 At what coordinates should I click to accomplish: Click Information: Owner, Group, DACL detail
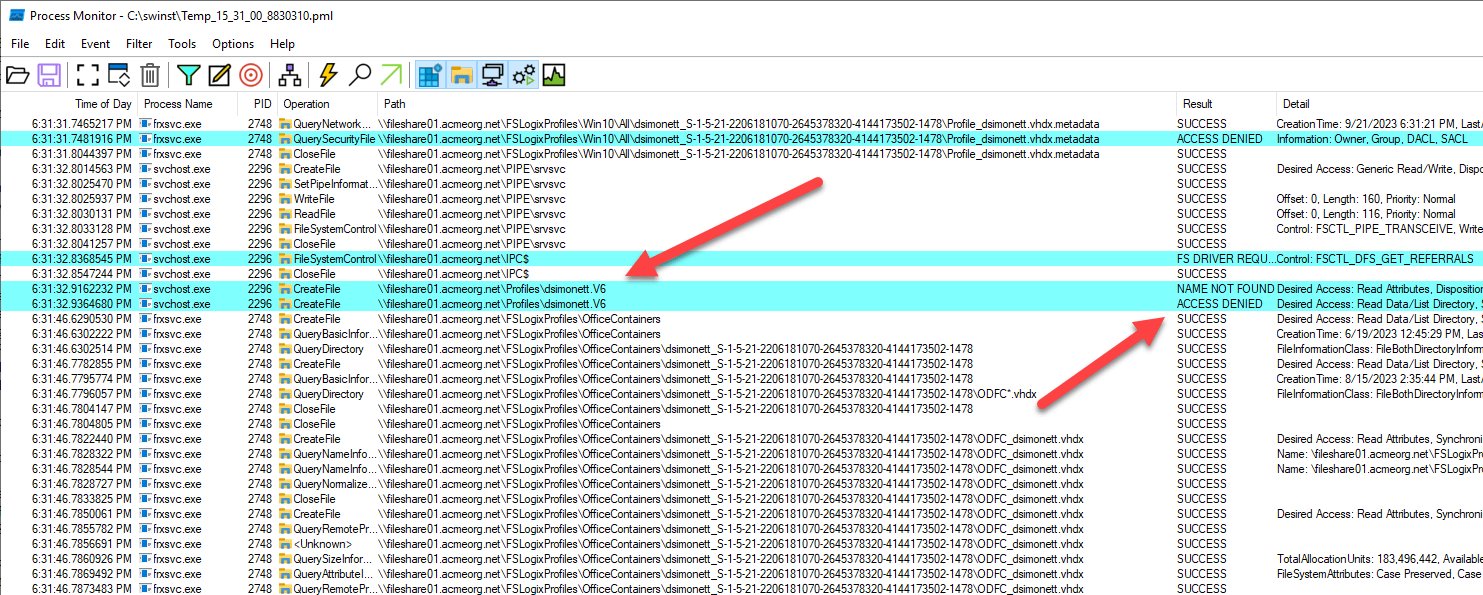pyautogui.click(x=1372, y=139)
